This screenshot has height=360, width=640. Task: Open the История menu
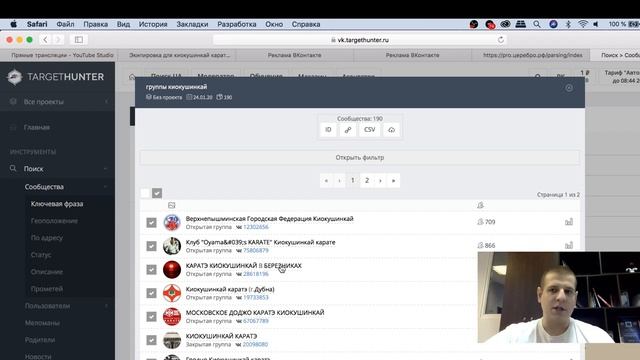tap(153, 24)
